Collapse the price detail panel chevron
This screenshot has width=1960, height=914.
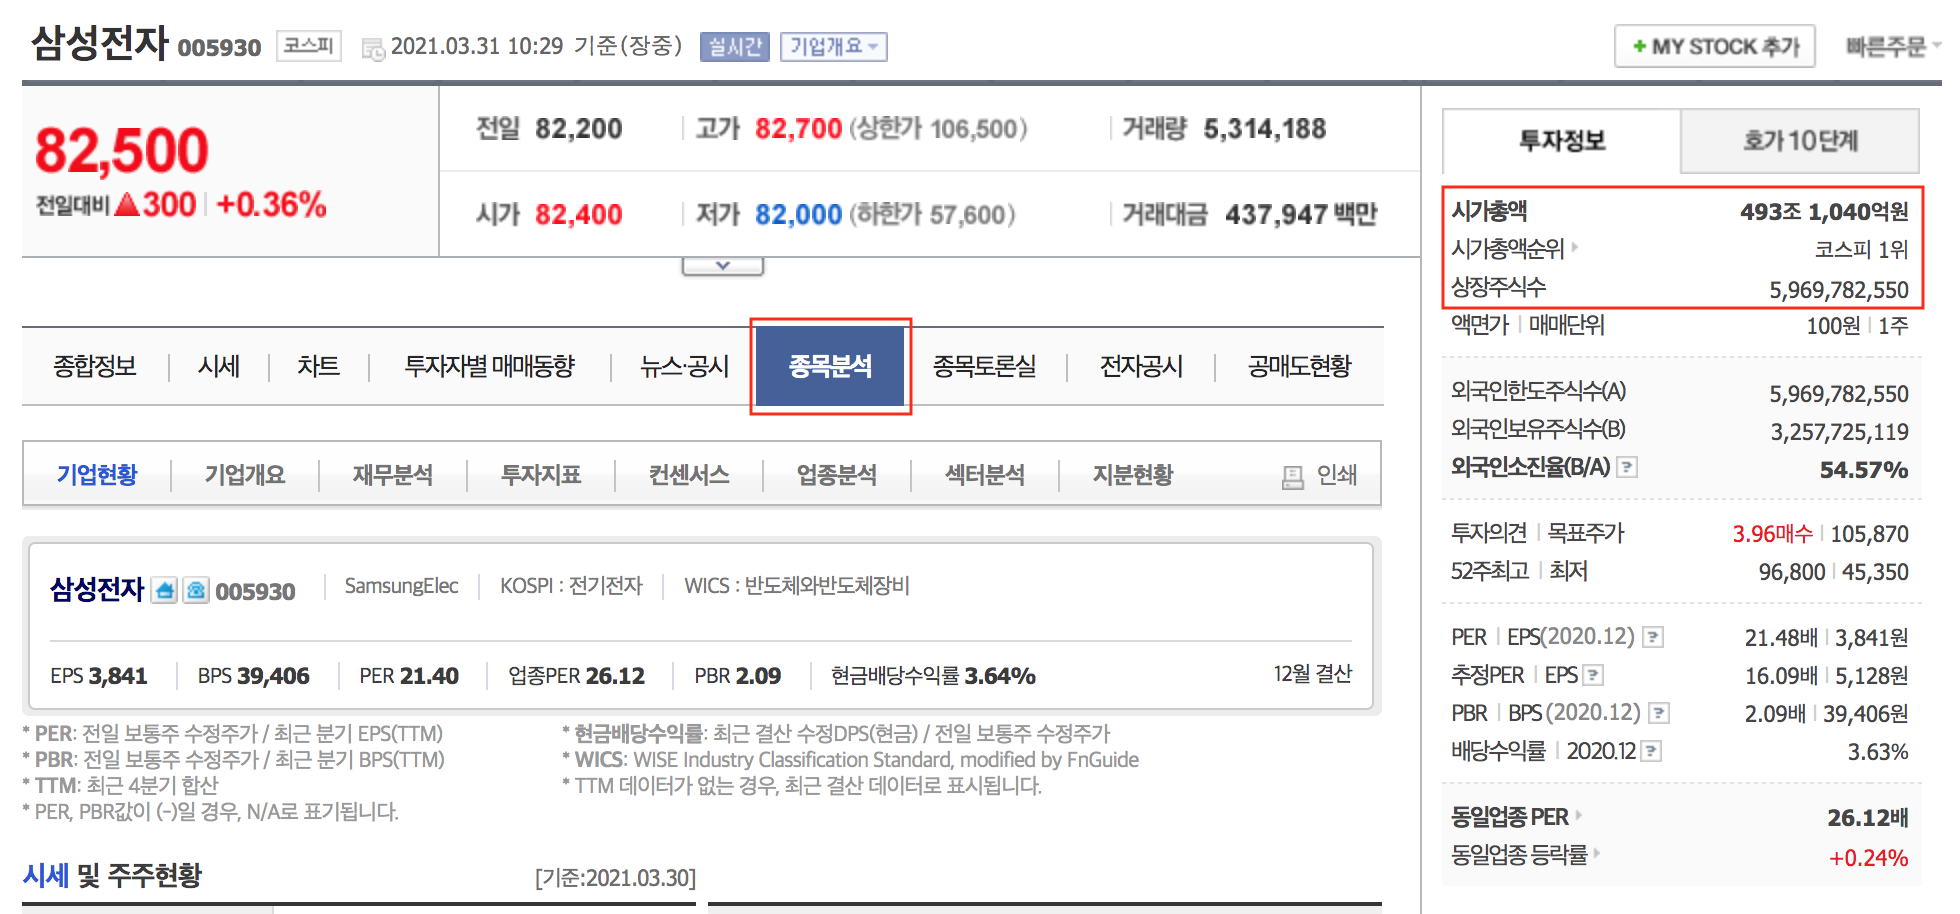pyautogui.click(x=723, y=263)
